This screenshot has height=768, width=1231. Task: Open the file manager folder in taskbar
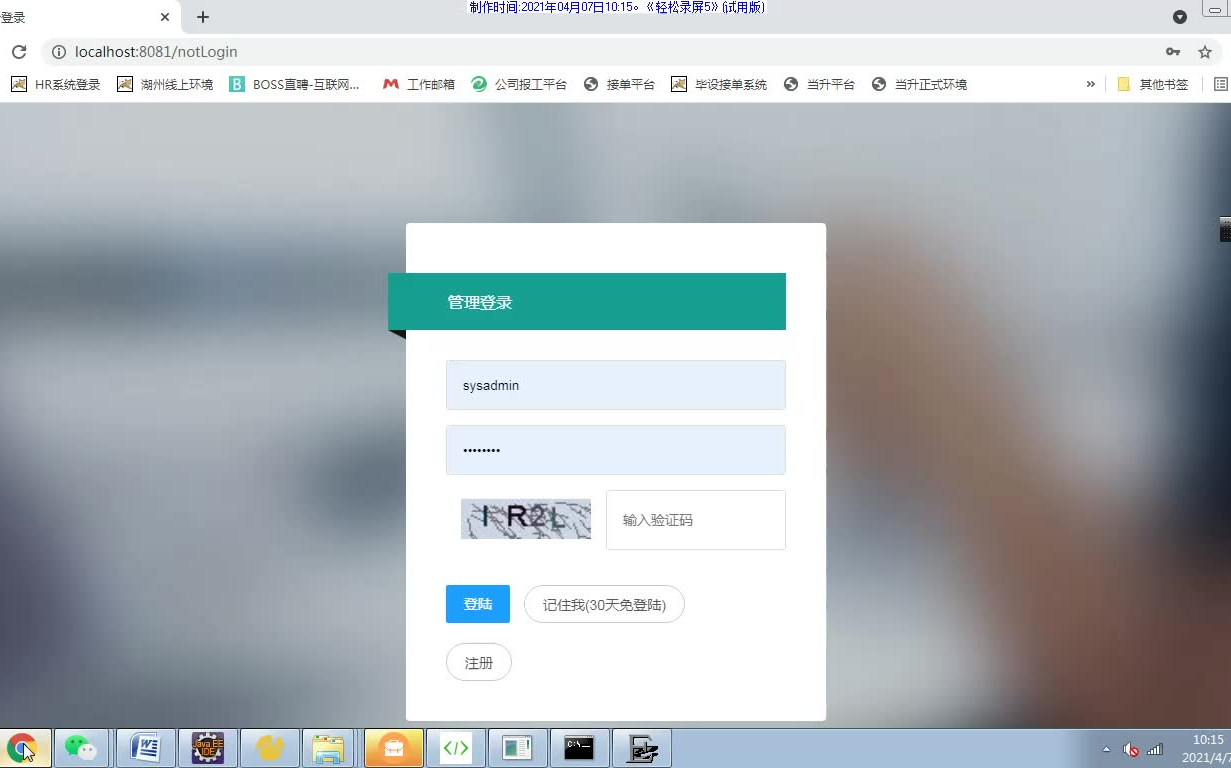(329, 747)
